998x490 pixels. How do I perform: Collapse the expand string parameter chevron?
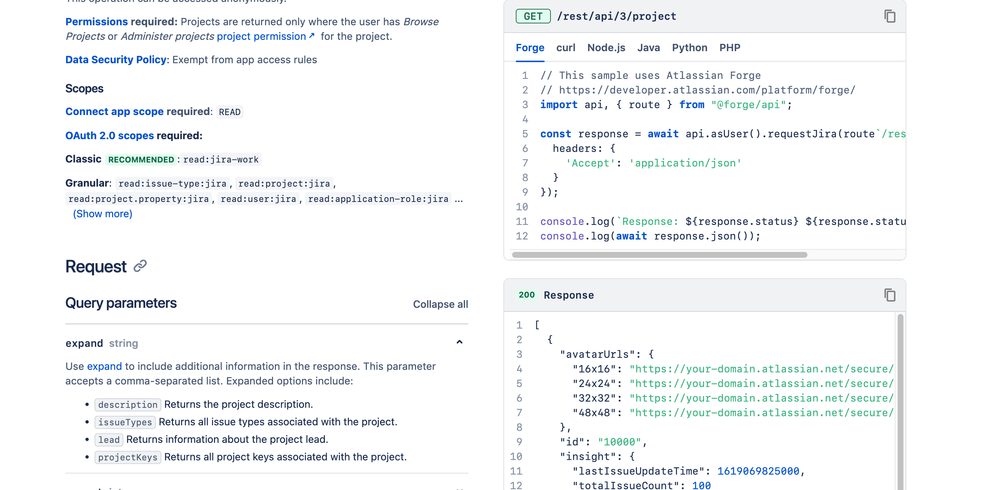[x=460, y=342]
